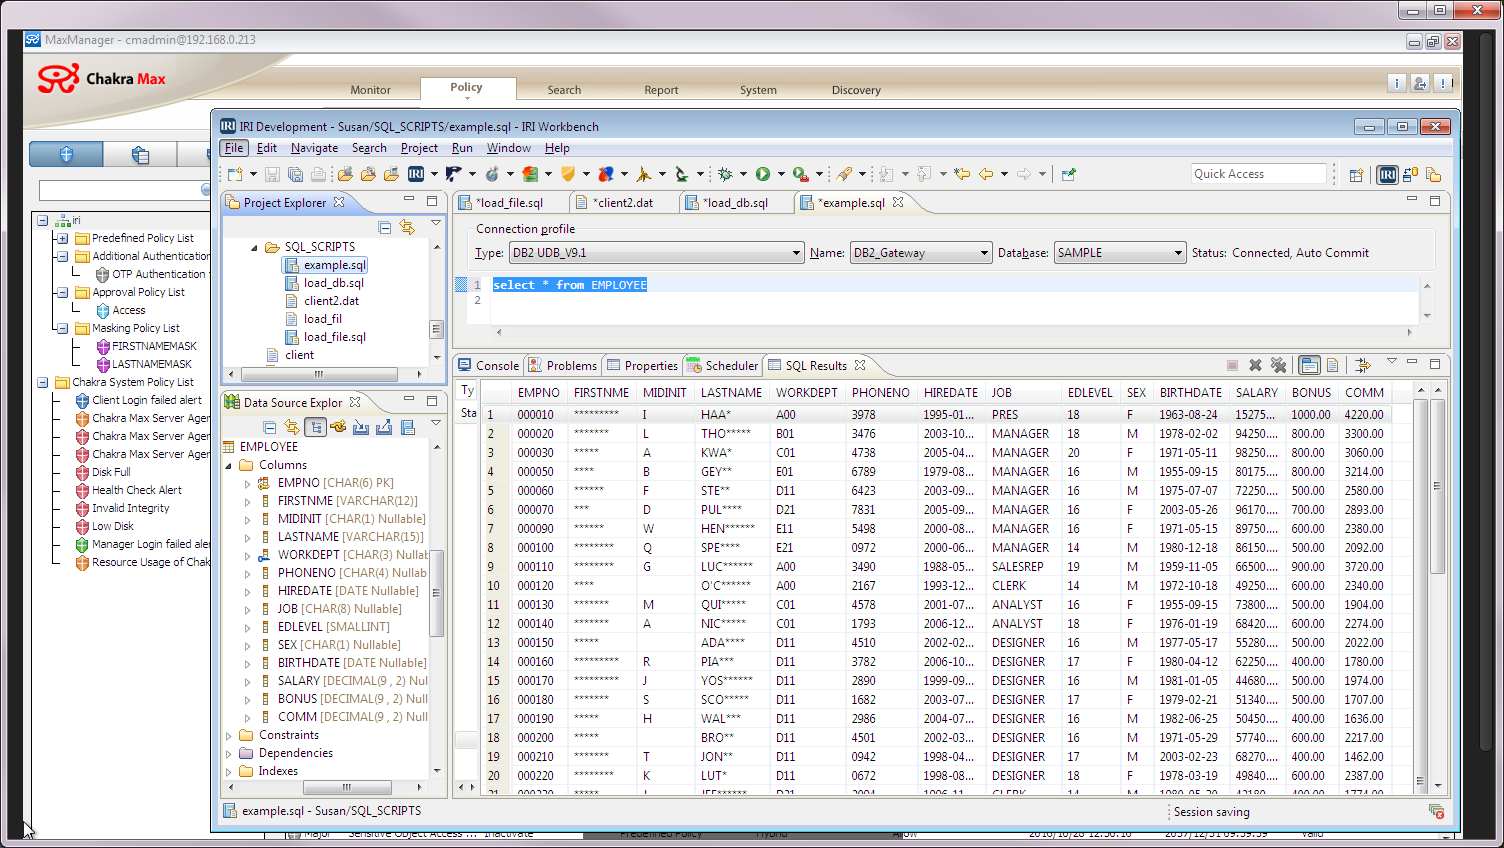Open the Monitor tab in Chakra Max

coord(370,90)
